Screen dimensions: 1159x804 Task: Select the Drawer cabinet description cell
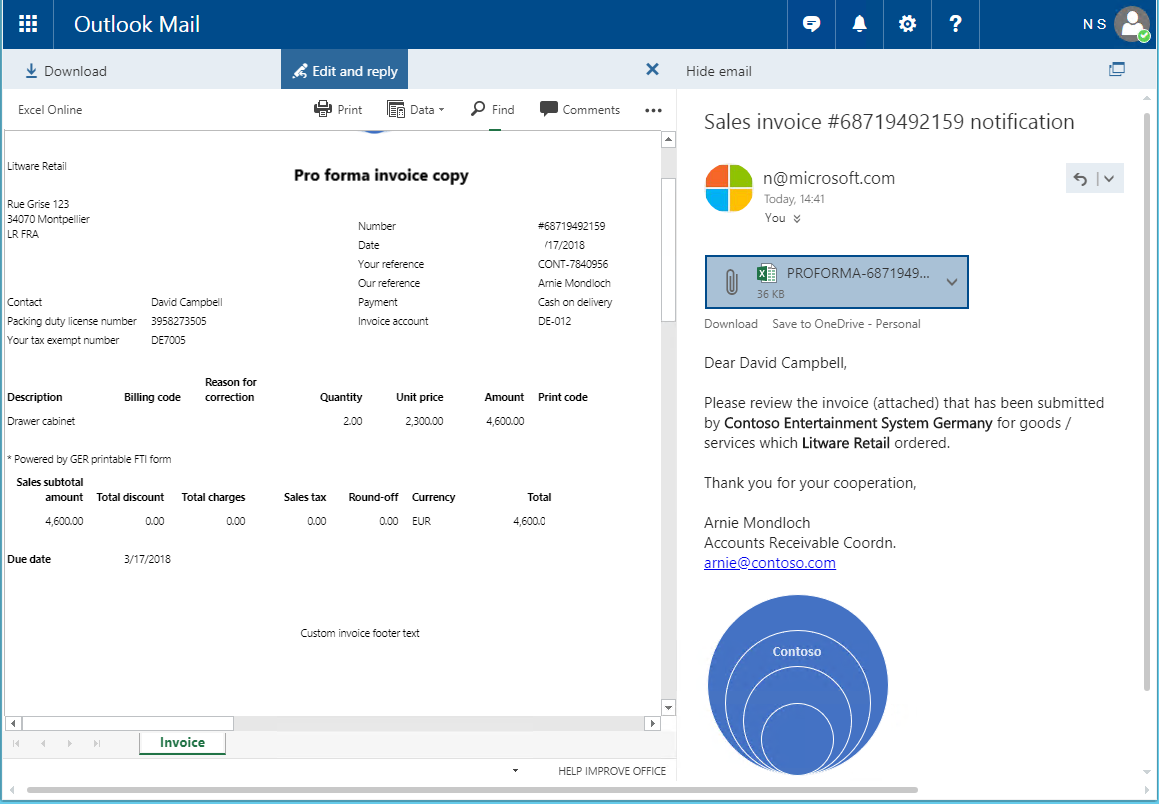click(41, 421)
